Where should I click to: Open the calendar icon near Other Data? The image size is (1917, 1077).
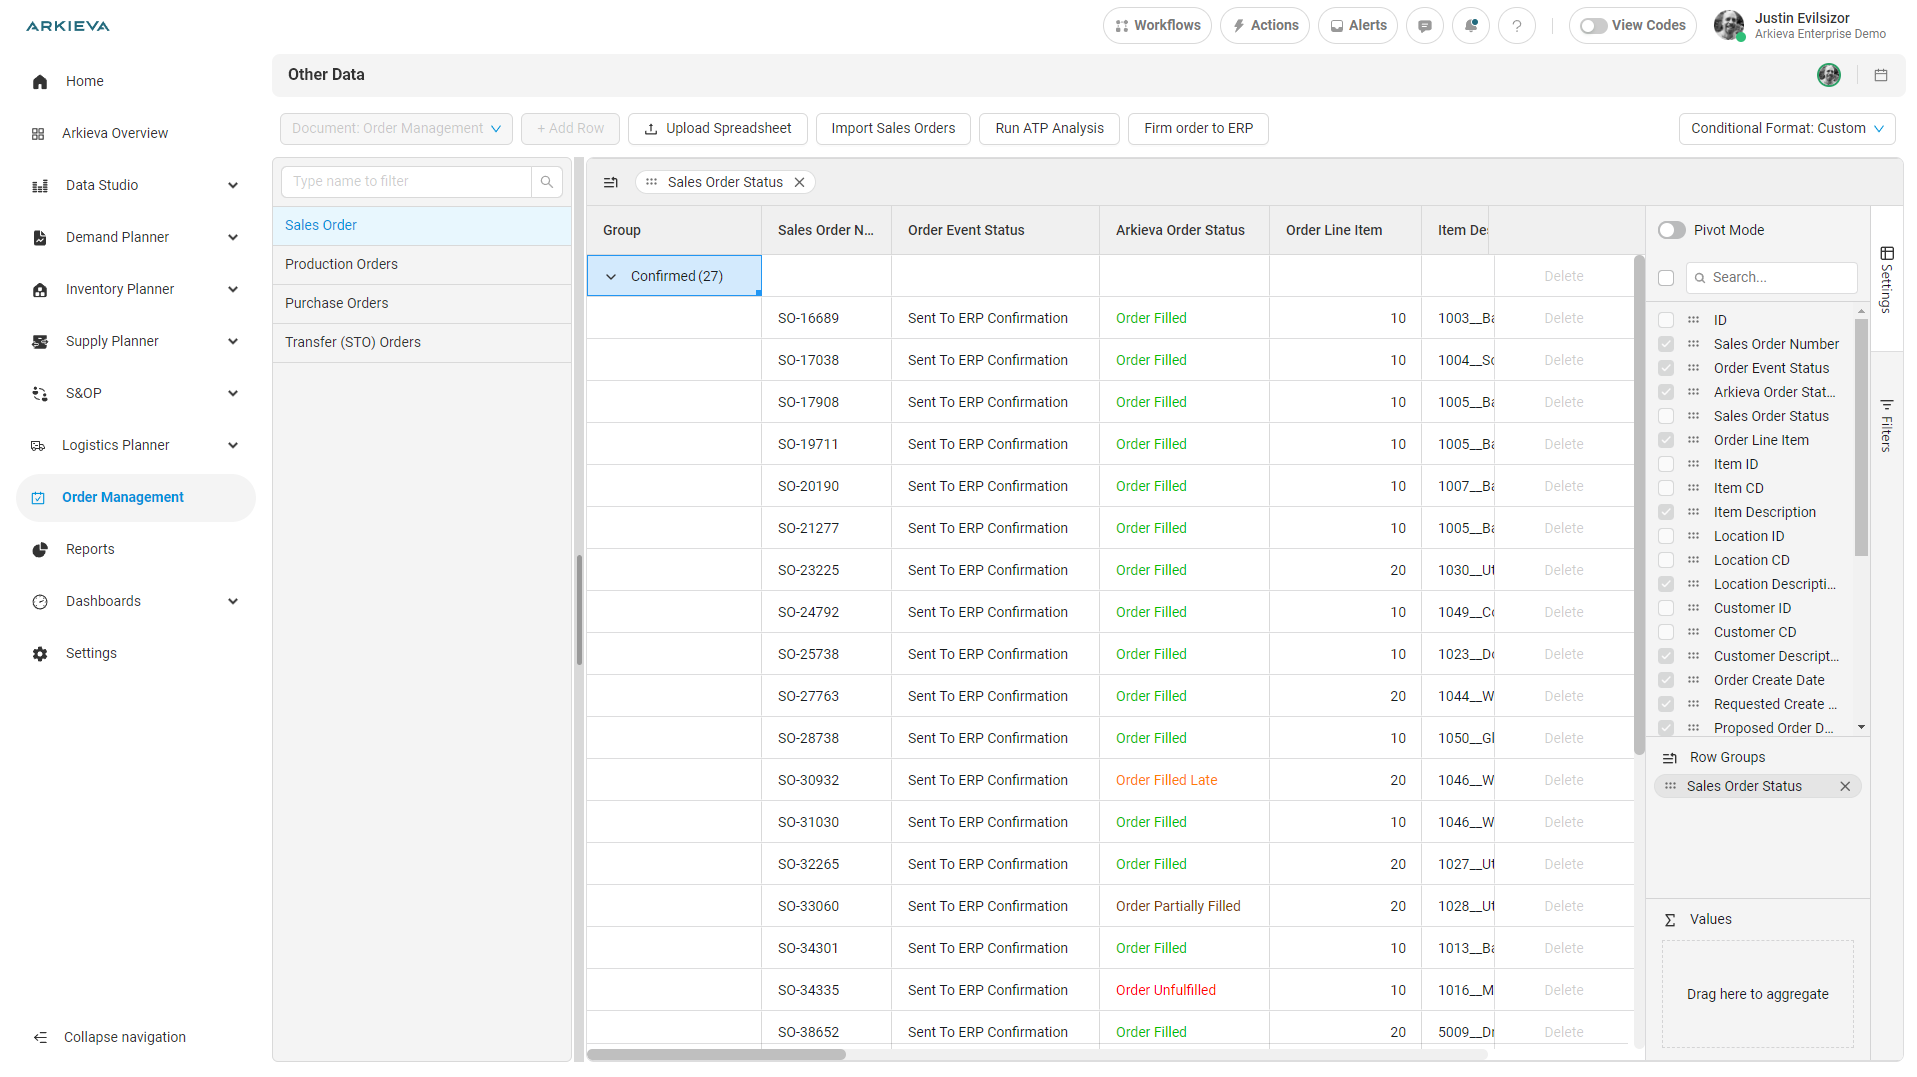point(1880,75)
